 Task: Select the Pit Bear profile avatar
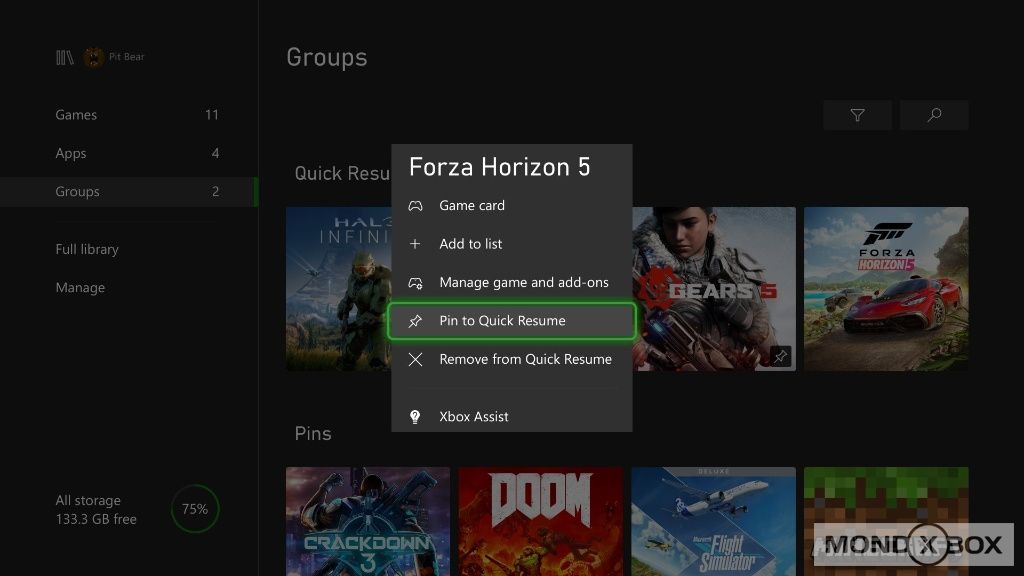coord(94,57)
